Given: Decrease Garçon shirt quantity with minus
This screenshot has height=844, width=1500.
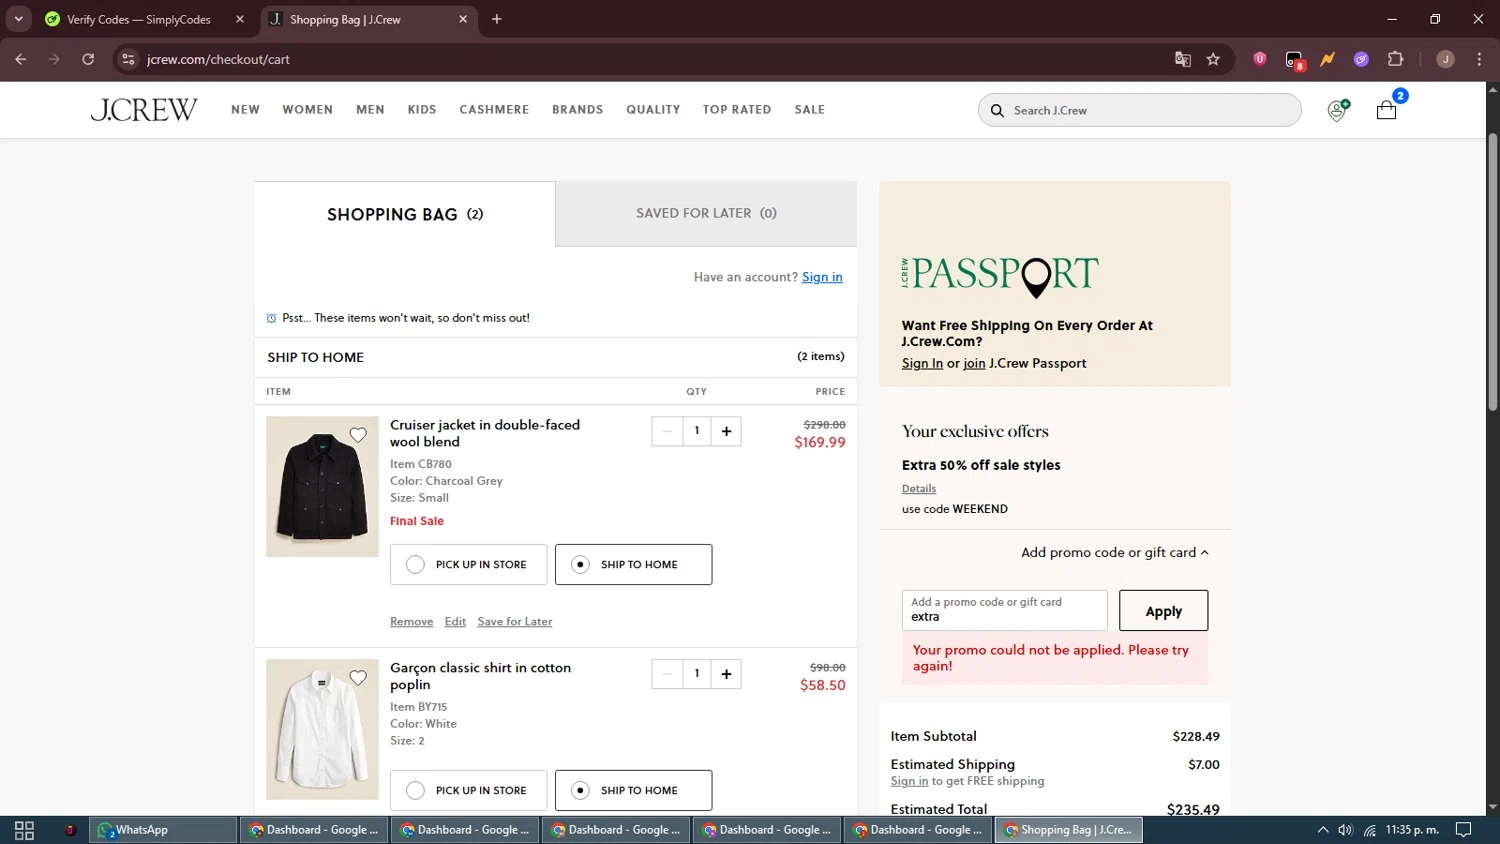Looking at the screenshot, I should pos(667,674).
